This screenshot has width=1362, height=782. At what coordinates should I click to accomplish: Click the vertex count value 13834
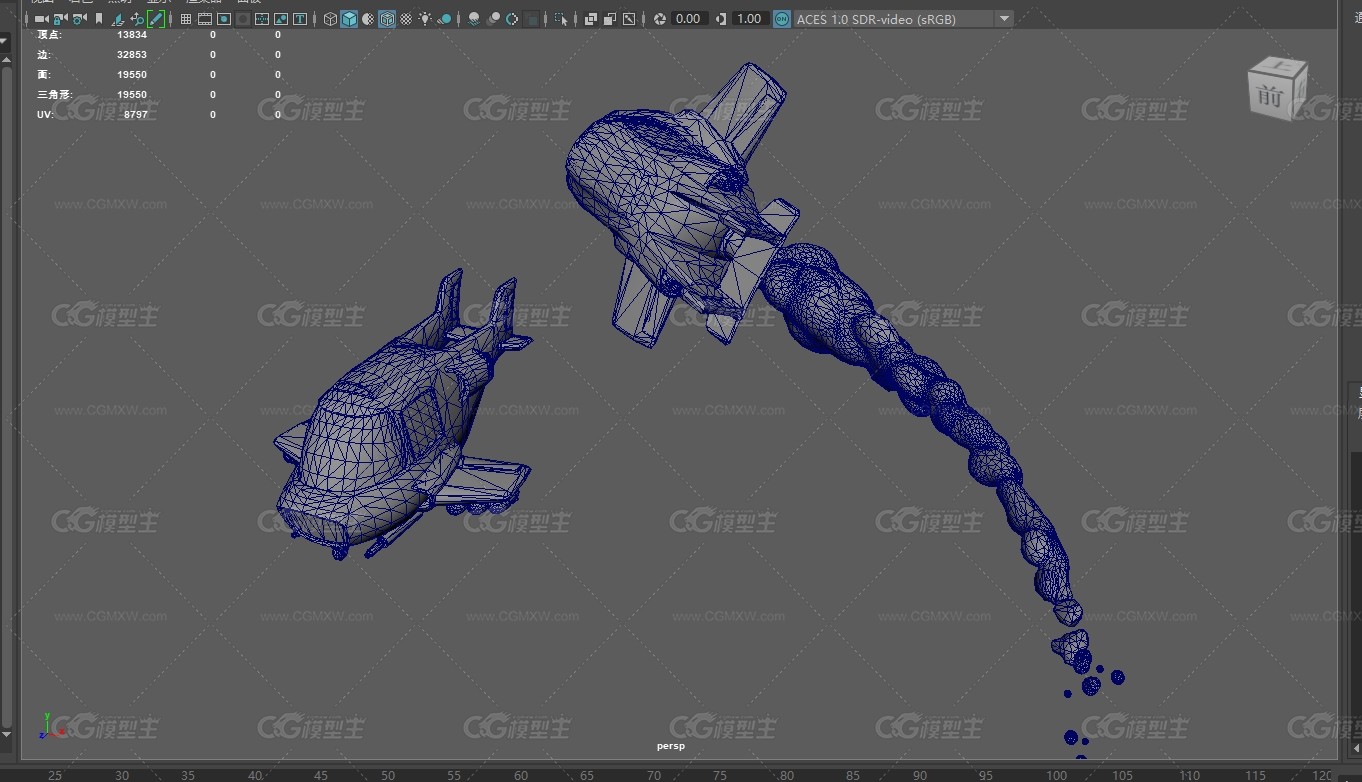[132, 35]
